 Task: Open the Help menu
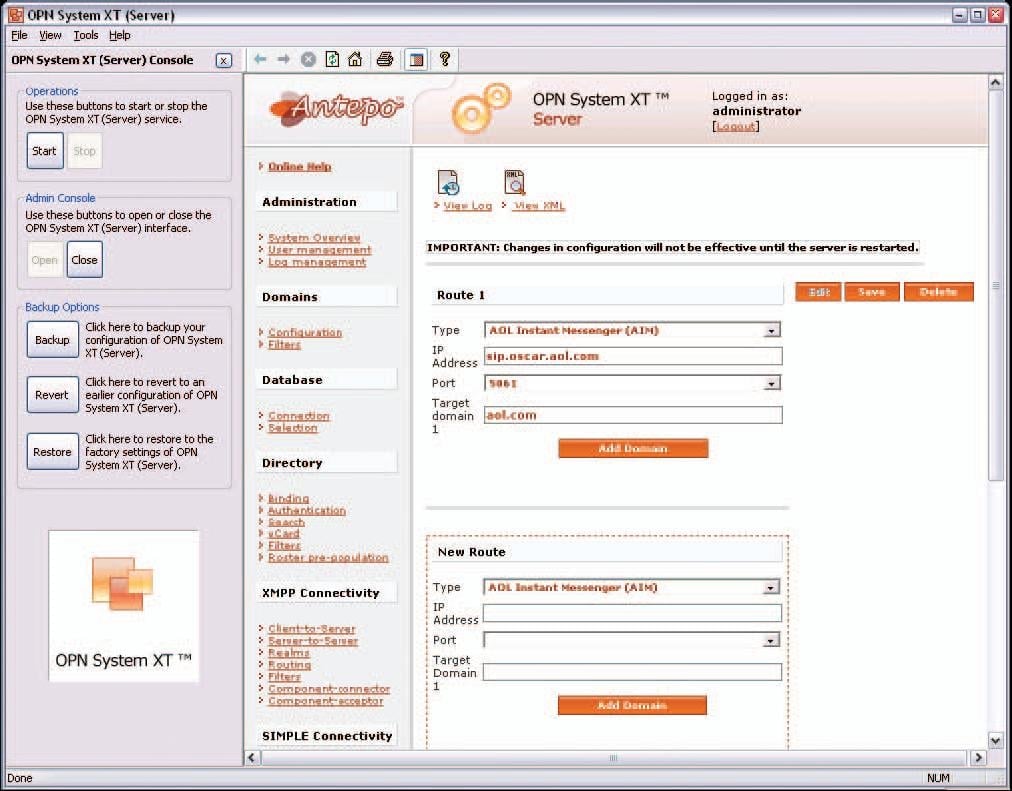pyautogui.click(x=119, y=35)
